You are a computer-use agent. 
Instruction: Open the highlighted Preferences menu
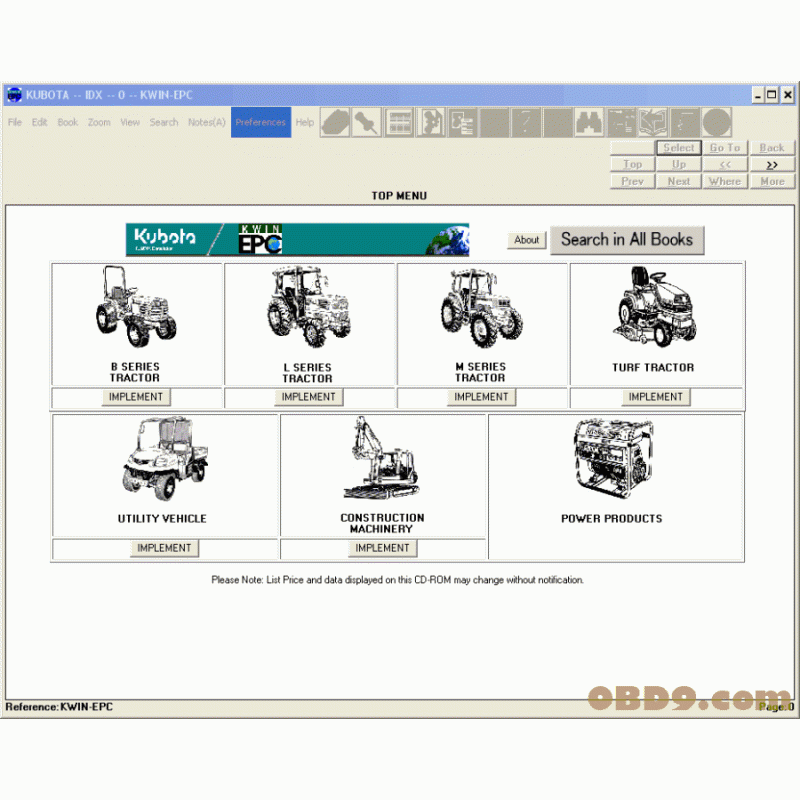point(261,122)
